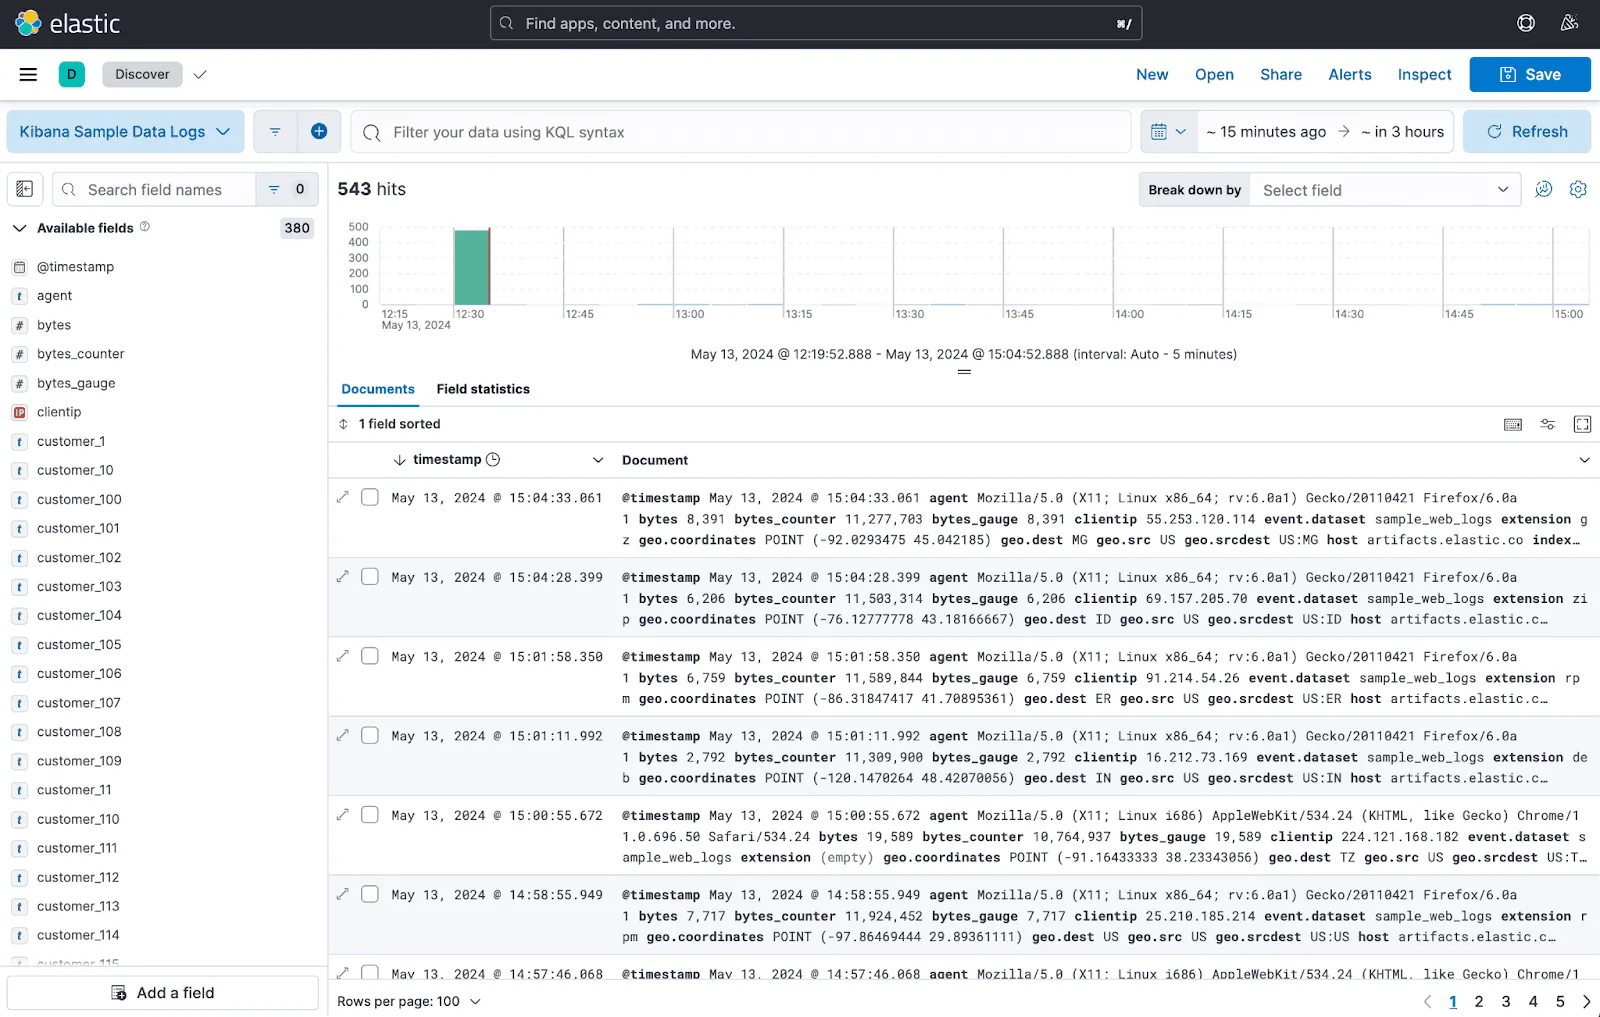Viewport: 1600px width, 1017px height.
Task: Click the Refresh button
Action: [1527, 131]
